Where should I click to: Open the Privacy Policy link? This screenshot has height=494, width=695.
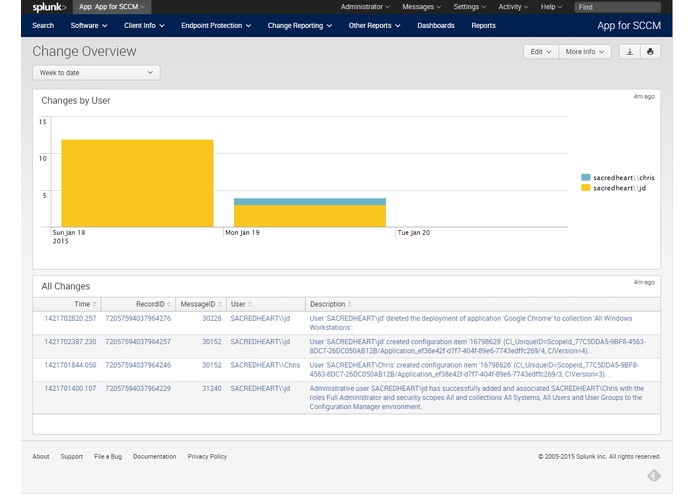[207, 456]
